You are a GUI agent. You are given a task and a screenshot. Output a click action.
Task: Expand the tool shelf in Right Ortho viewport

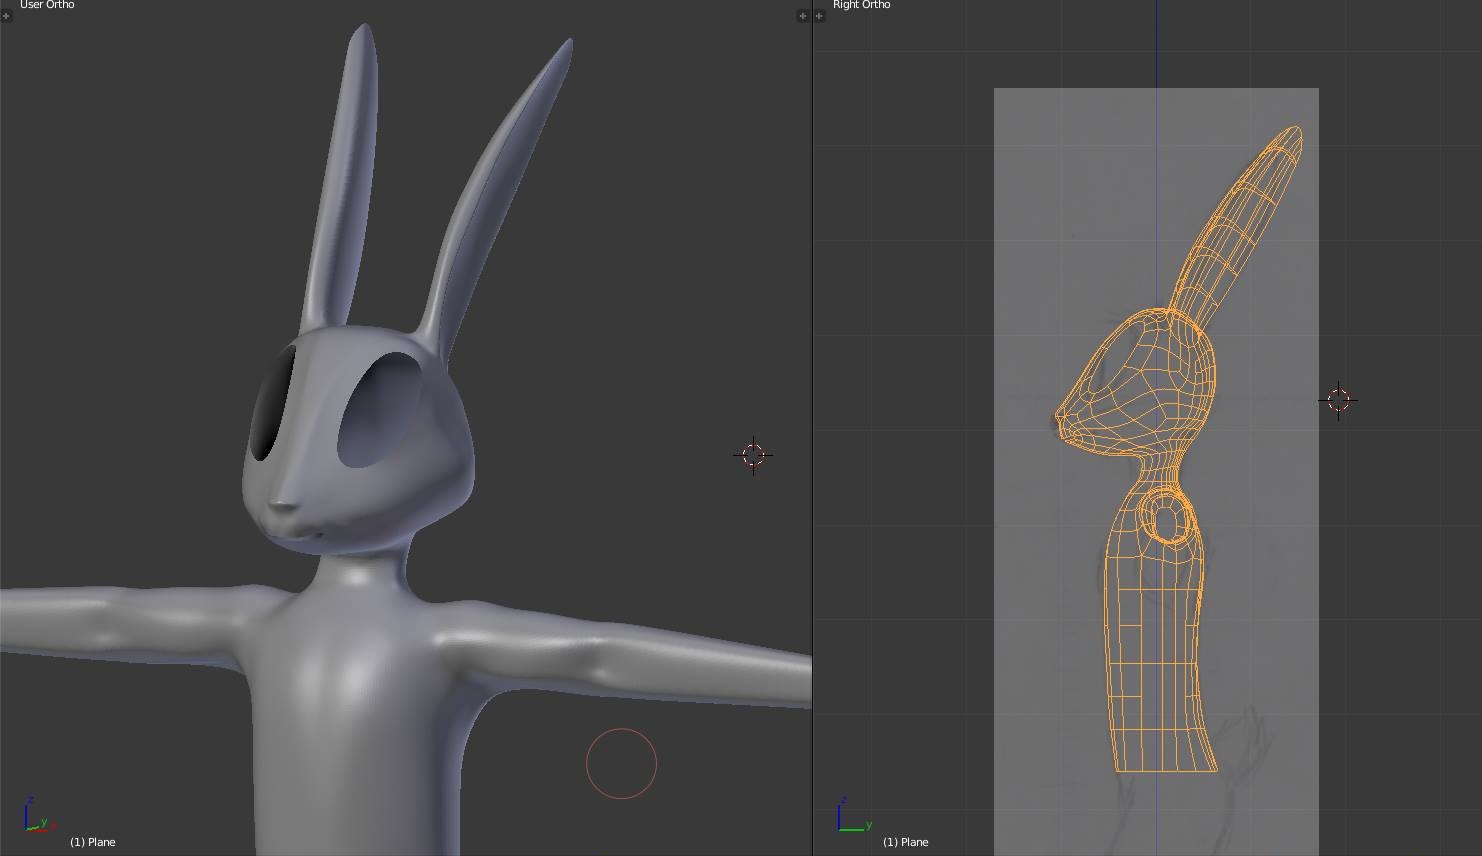pos(819,16)
